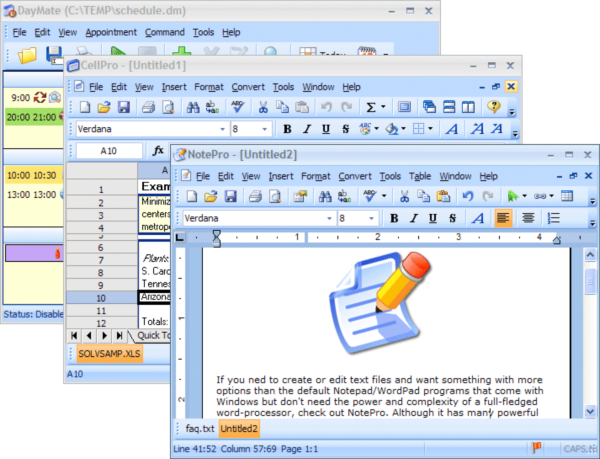Go to next sheet with CellPro right arrow

[104, 335]
